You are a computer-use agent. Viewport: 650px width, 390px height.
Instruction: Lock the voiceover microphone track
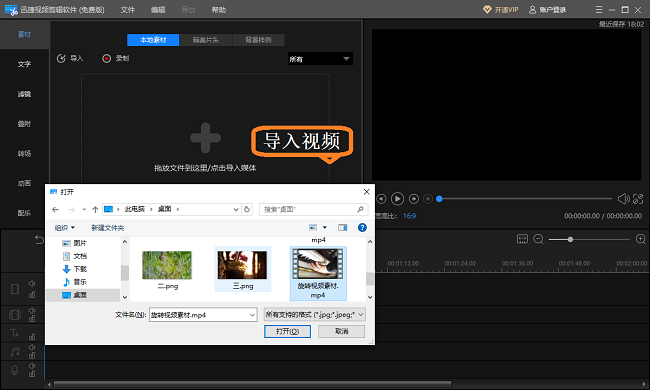click(32, 374)
